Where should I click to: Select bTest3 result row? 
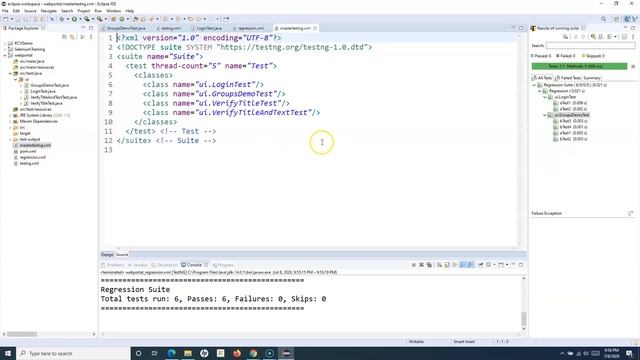(x=571, y=121)
